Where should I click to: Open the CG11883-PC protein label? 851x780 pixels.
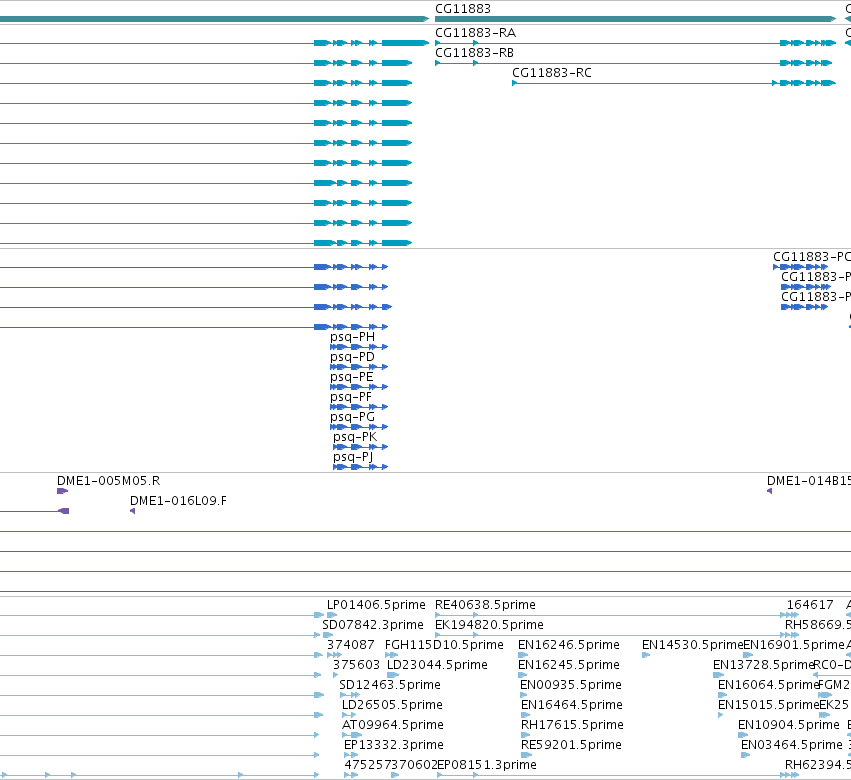pos(811,257)
